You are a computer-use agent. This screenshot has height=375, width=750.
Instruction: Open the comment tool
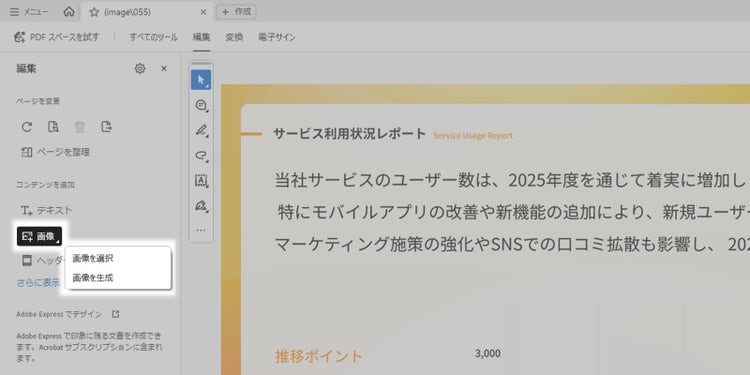click(201, 105)
